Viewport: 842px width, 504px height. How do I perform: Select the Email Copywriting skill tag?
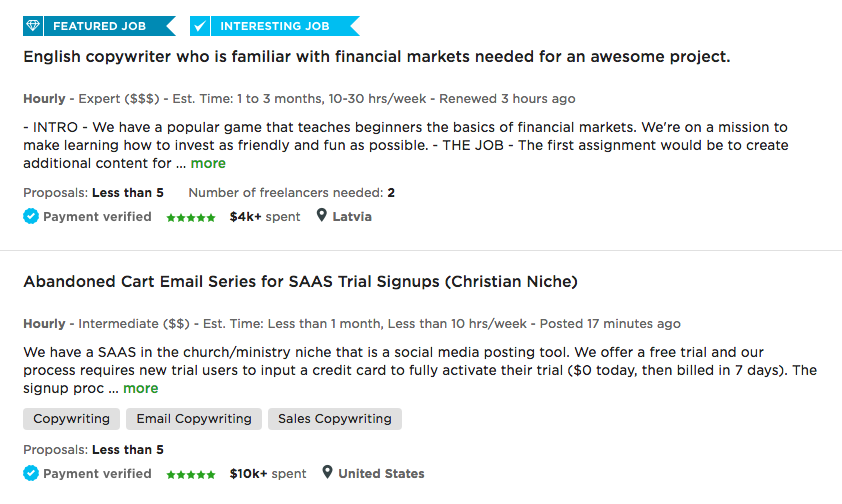tap(194, 419)
